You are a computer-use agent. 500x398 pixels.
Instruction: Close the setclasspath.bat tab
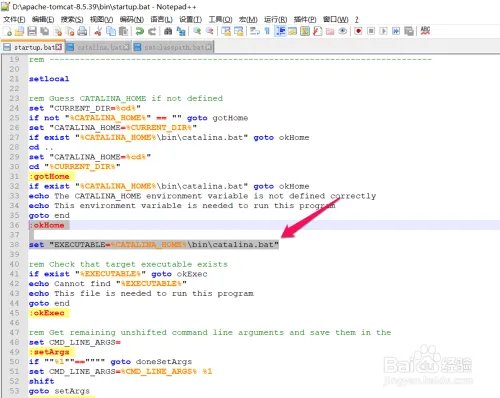[209, 47]
